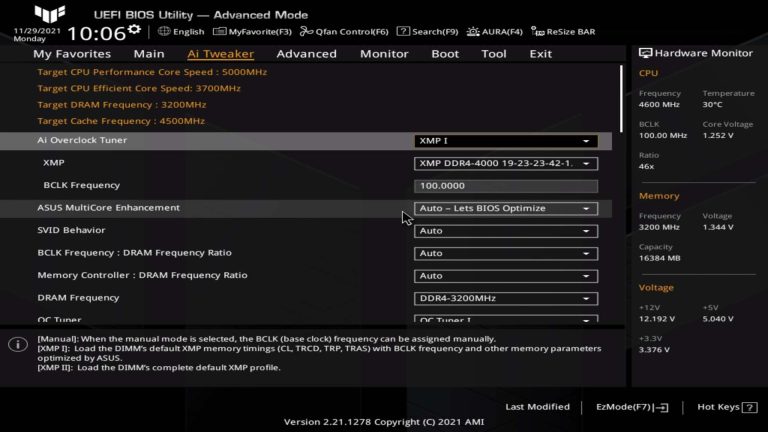The width and height of the screenshot is (768, 432).
Task: Expand the XMP profile dropdown
Action: (506, 164)
